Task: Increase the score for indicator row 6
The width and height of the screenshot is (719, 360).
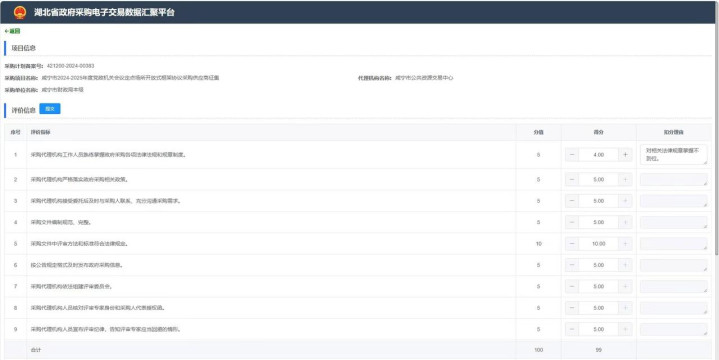Action: click(625, 265)
